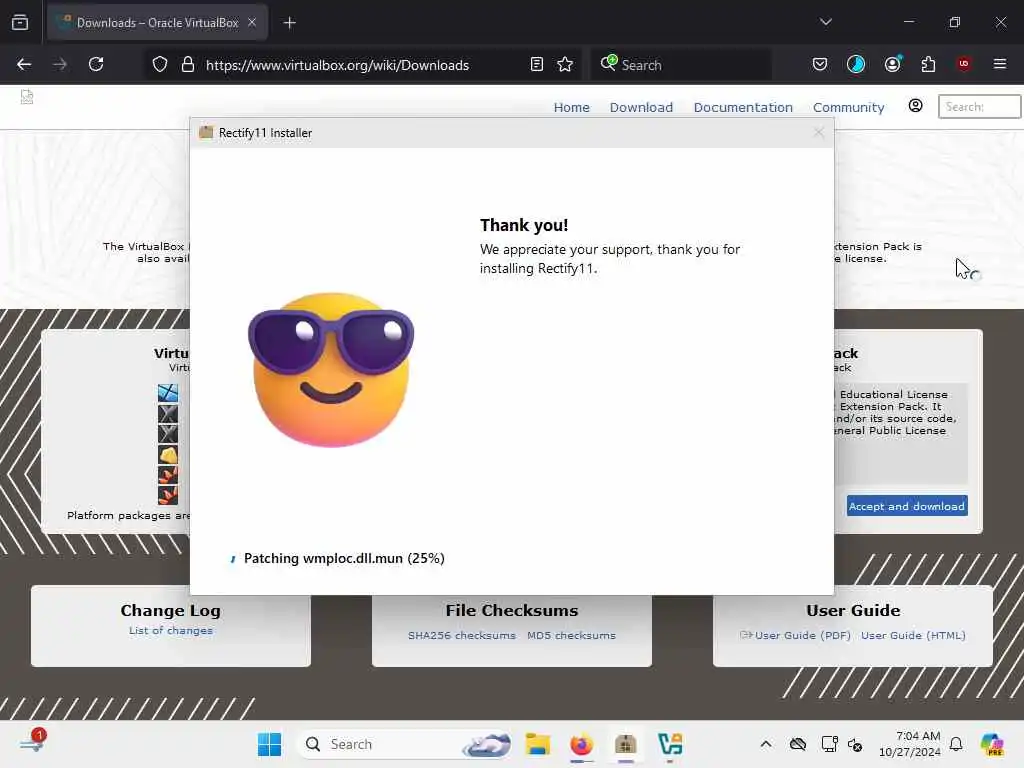Click the browser Search box
Image resolution: width=1024 pixels, height=768 pixels.
tap(681, 65)
